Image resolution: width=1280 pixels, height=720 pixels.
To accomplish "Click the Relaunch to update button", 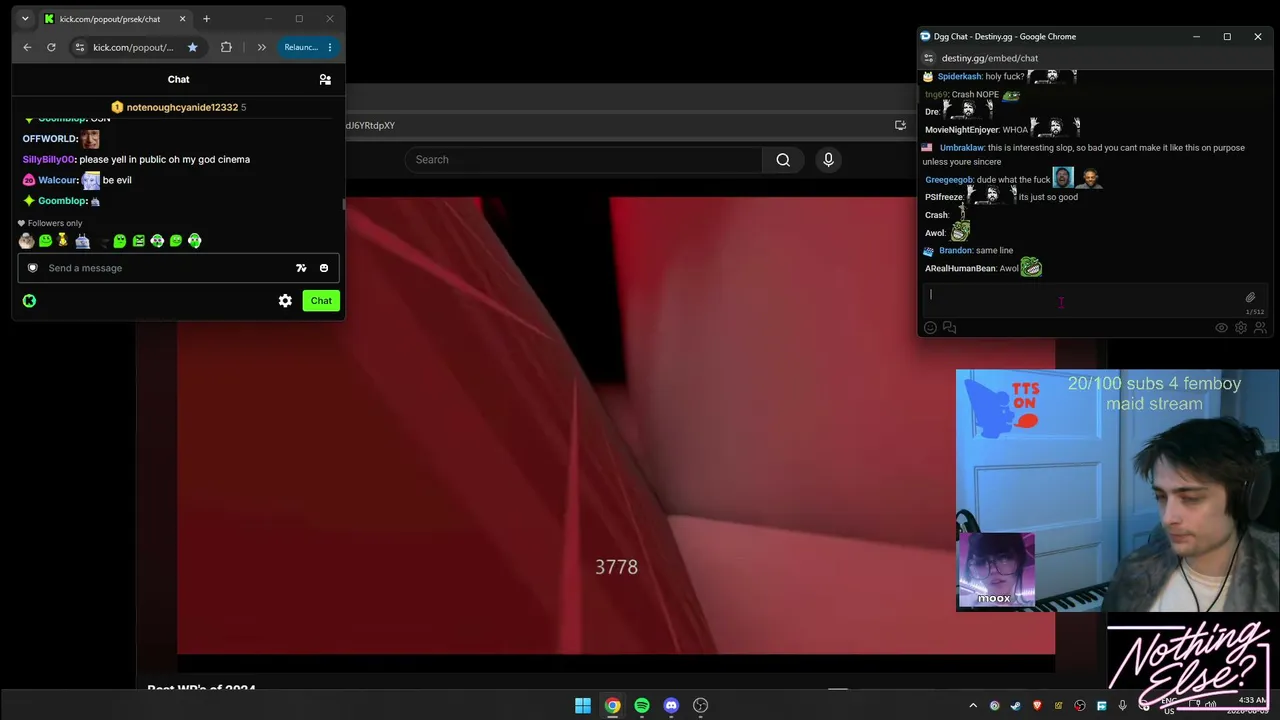I will click(302, 47).
